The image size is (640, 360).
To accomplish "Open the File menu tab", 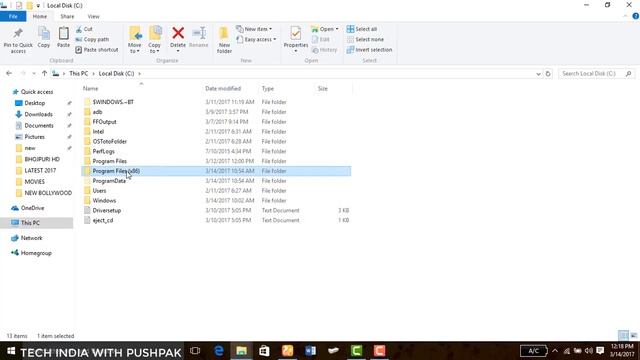I will coord(13,16).
